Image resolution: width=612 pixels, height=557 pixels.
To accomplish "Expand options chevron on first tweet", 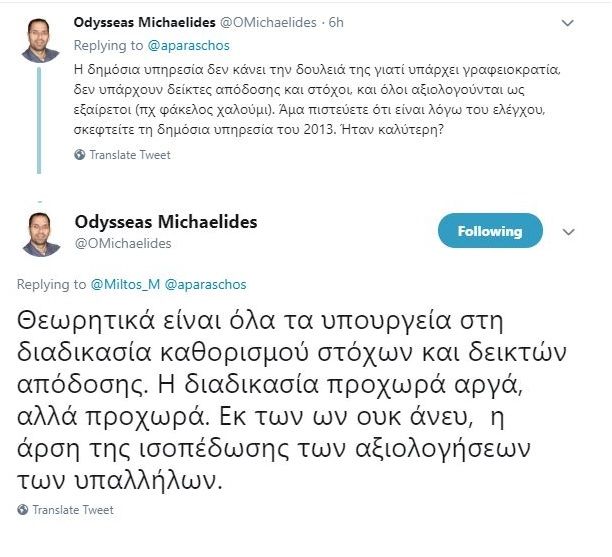I will coord(567,23).
